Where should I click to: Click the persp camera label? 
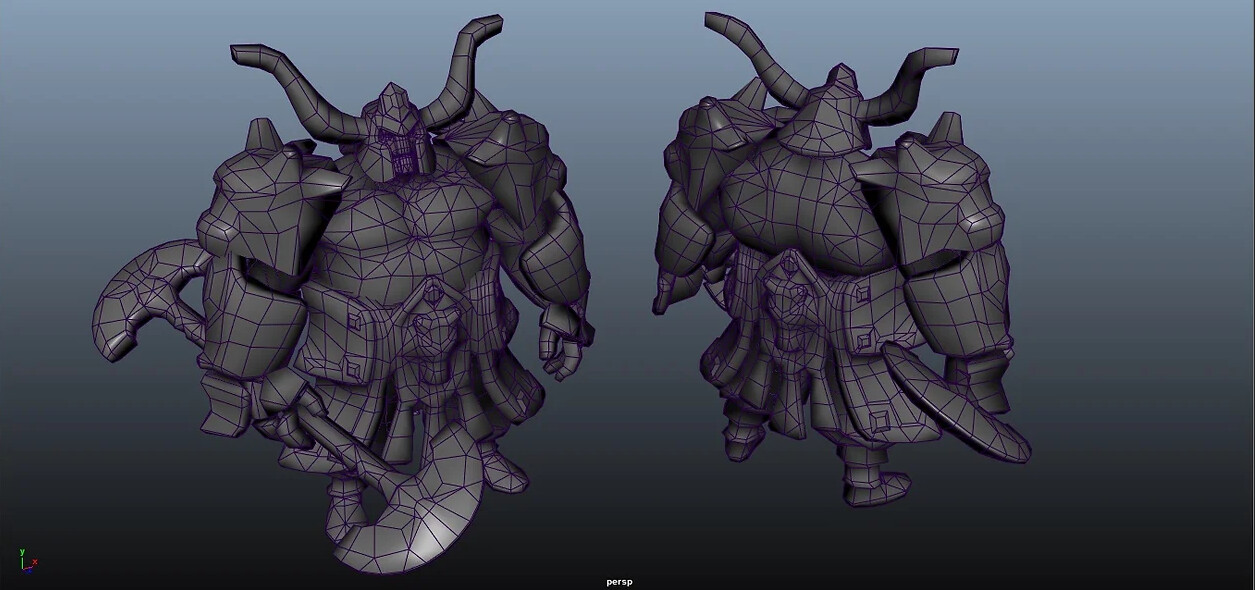tap(619, 582)
